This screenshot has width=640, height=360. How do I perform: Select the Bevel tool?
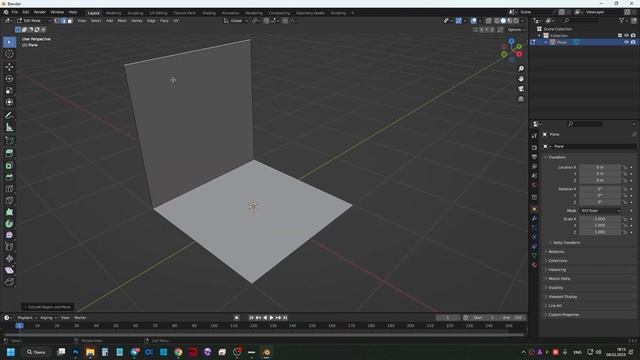point(9,177)
